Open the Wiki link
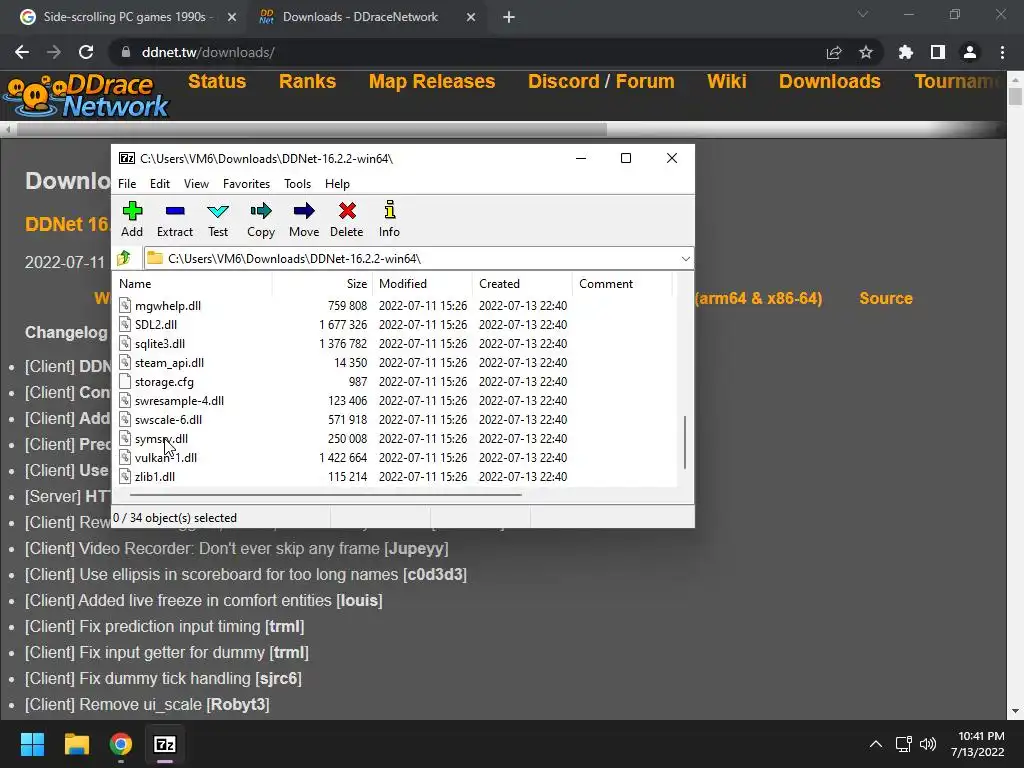1024x768 pixels. [x=726, y=81]
